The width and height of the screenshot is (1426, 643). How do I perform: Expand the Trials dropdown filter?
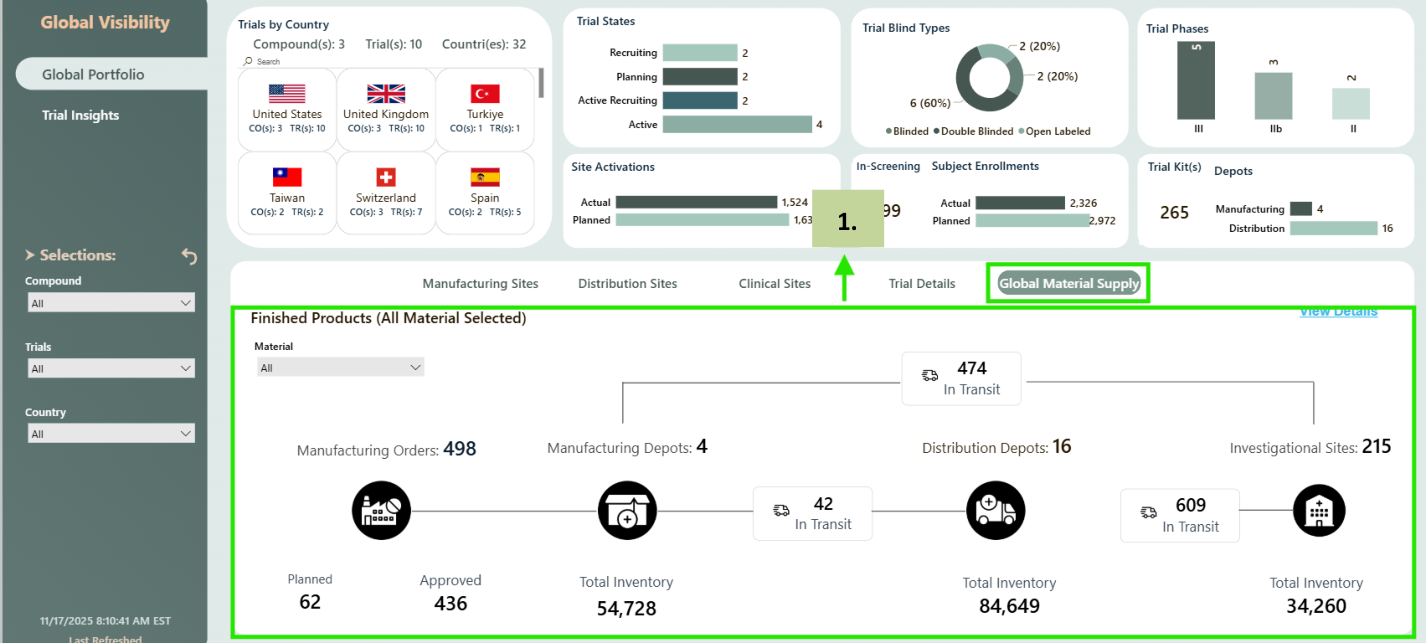(x=110, y=369)
